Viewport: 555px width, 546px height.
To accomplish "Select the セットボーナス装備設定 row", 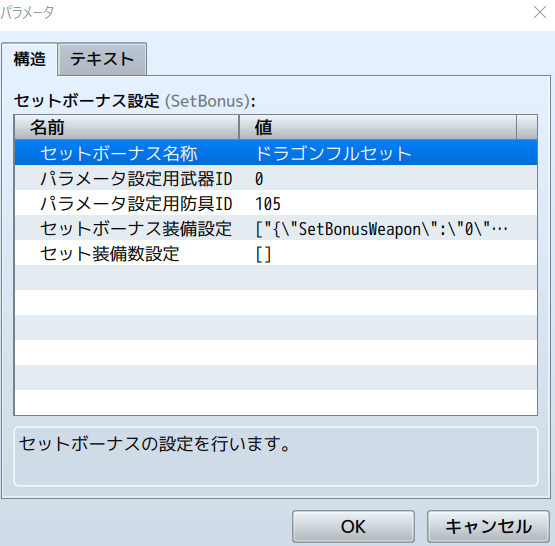I will pos(276,228).
